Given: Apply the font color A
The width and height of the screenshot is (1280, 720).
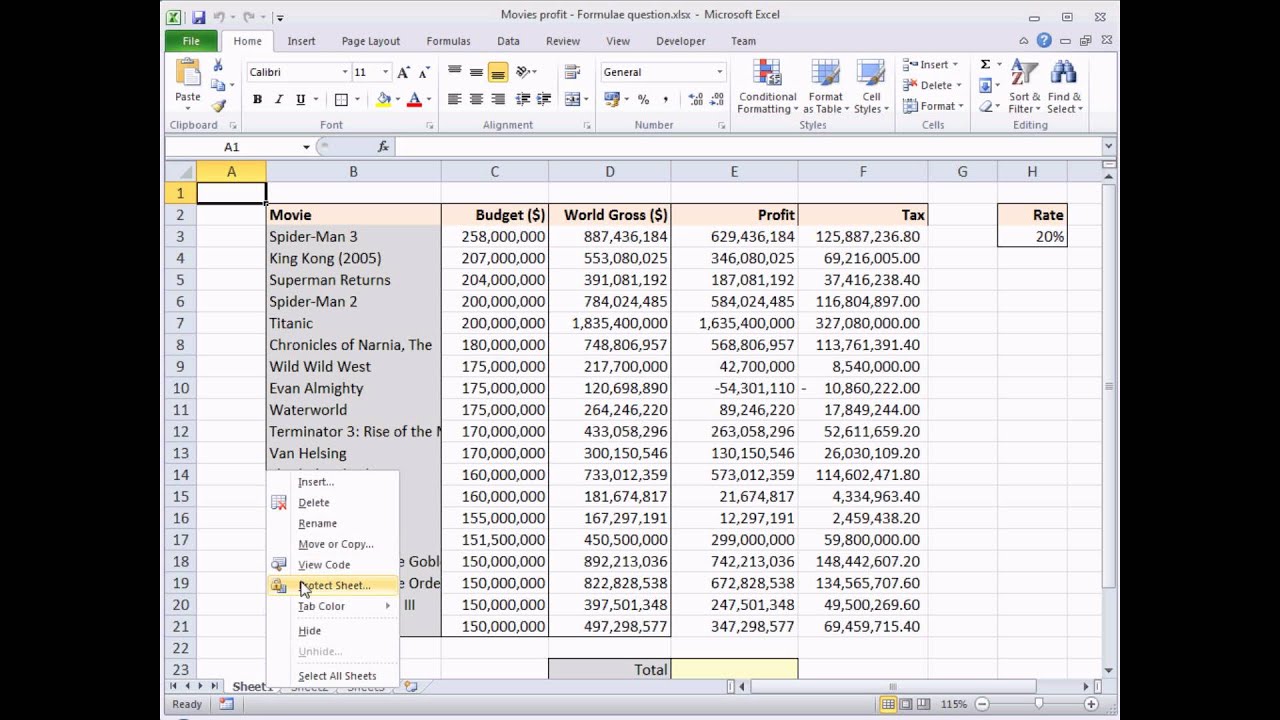Looking at the screenshot, I should [x=414, y=99].
